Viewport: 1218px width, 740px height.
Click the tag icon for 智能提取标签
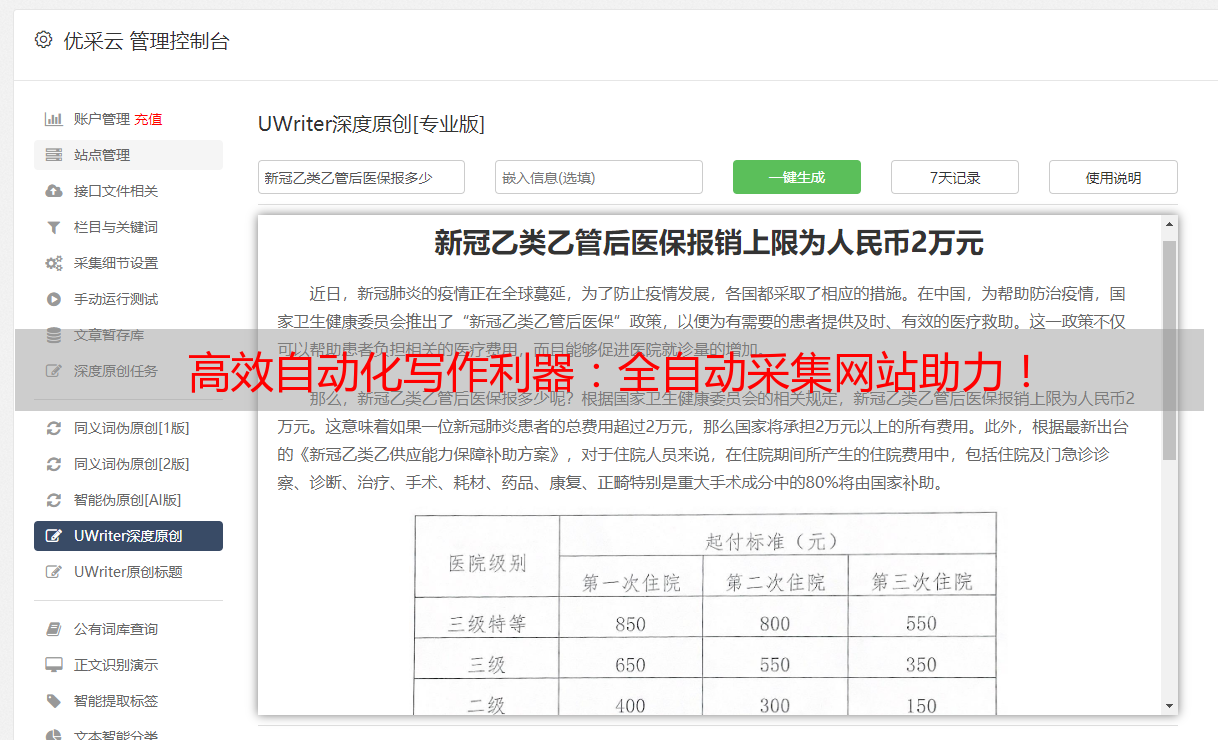tap(54, 701)
